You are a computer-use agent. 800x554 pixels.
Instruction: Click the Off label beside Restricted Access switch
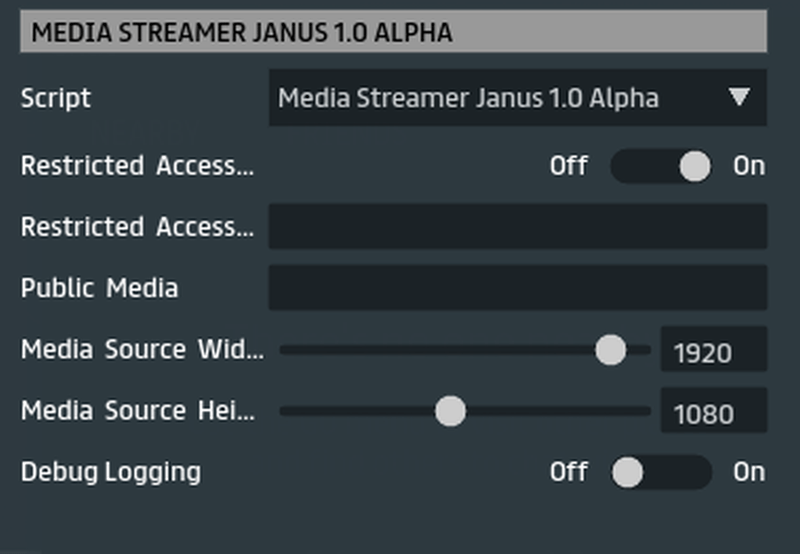[568, 166]
